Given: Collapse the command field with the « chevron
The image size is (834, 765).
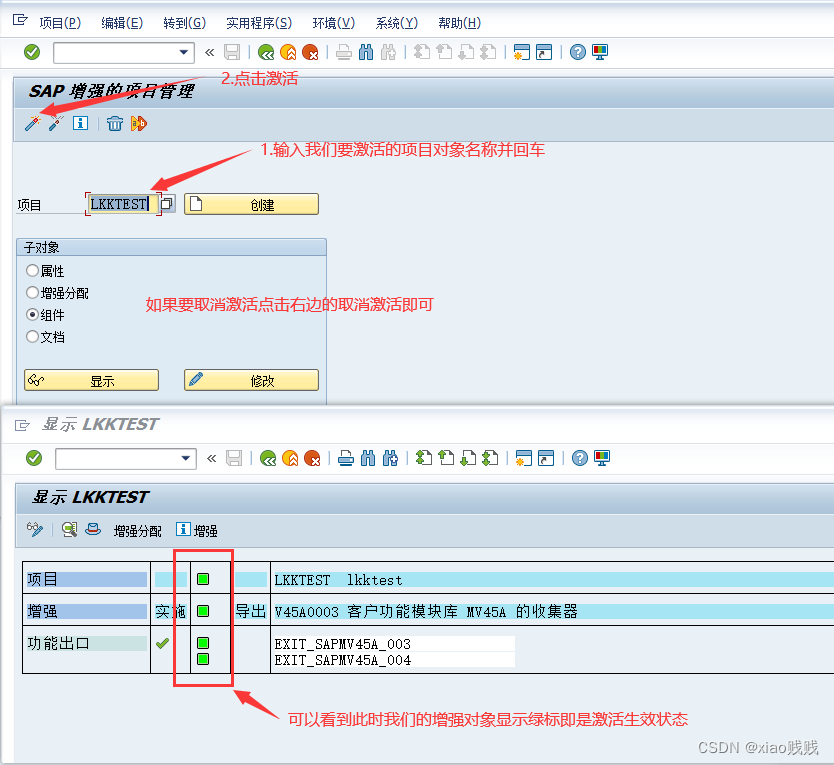Looking at the screenshot, I should 210,51.
